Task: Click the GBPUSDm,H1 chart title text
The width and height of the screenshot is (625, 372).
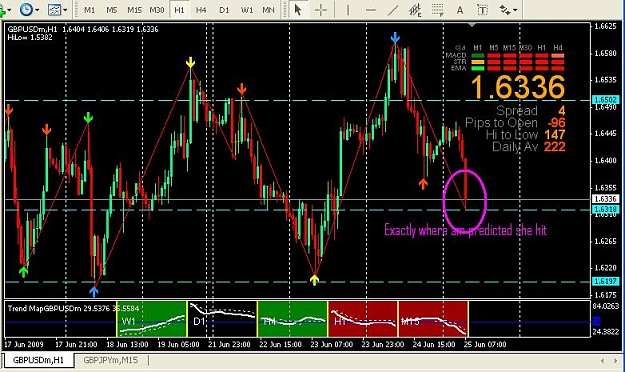Action: [x=33, y=29]
